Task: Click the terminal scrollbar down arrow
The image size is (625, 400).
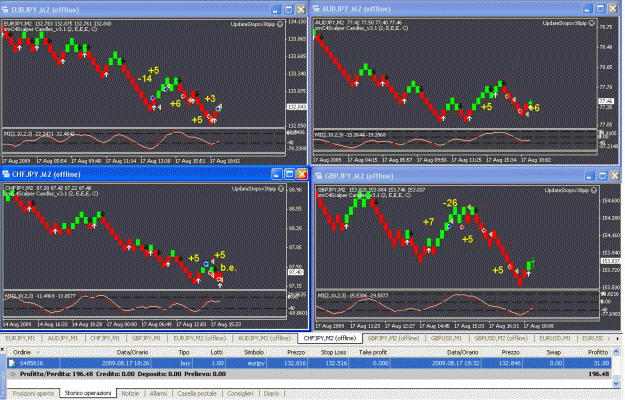Action: pos(616,383)
